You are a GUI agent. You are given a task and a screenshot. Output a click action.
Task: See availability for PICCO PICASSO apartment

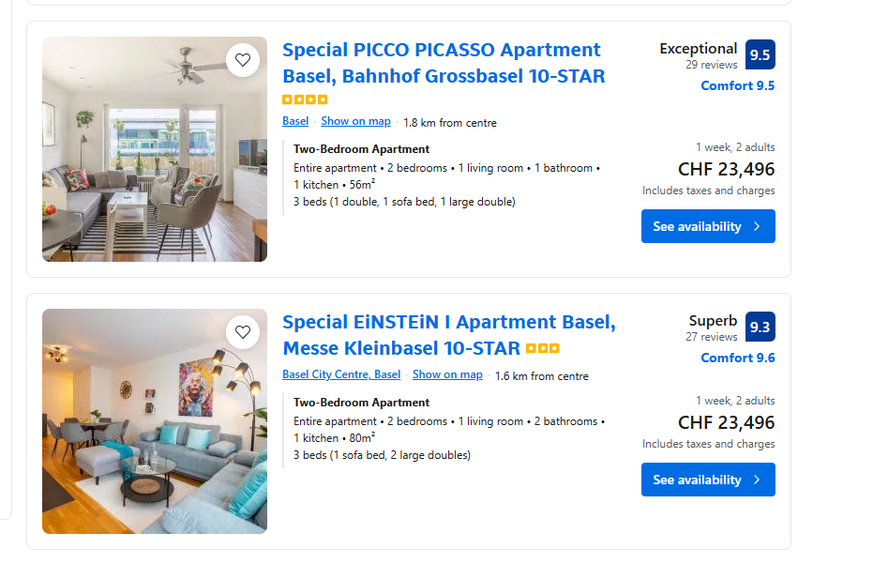click(708, 226)
